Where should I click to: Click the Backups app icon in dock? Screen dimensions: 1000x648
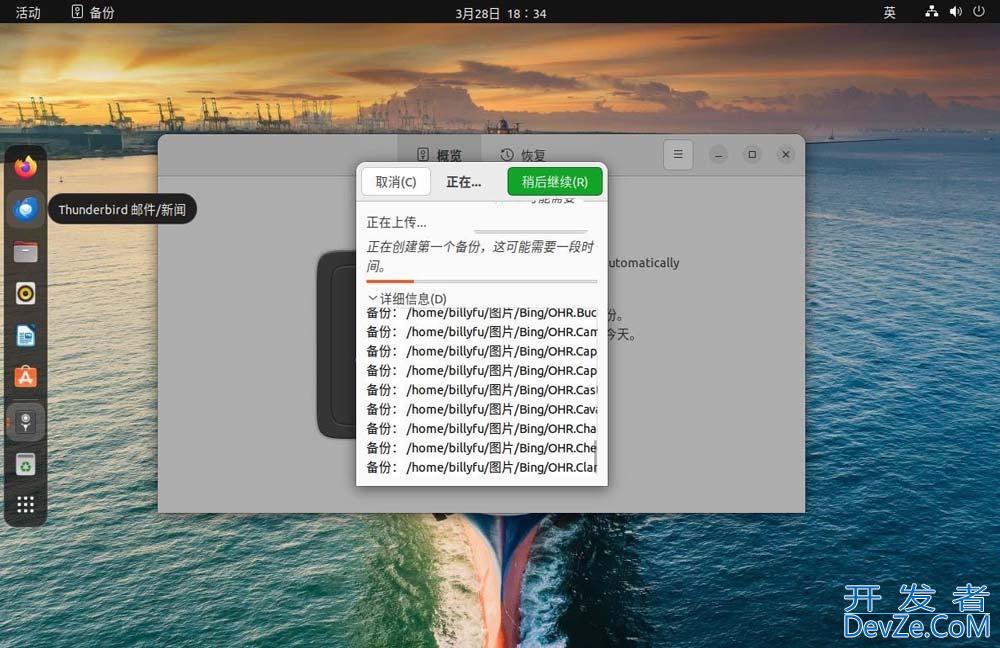[x=26, y=421]
